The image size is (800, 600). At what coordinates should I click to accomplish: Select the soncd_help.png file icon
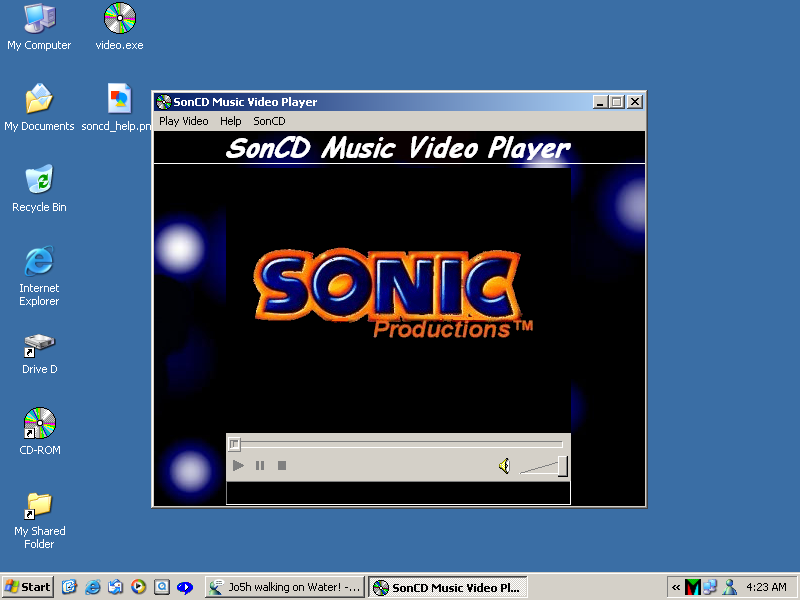[120, 99]
